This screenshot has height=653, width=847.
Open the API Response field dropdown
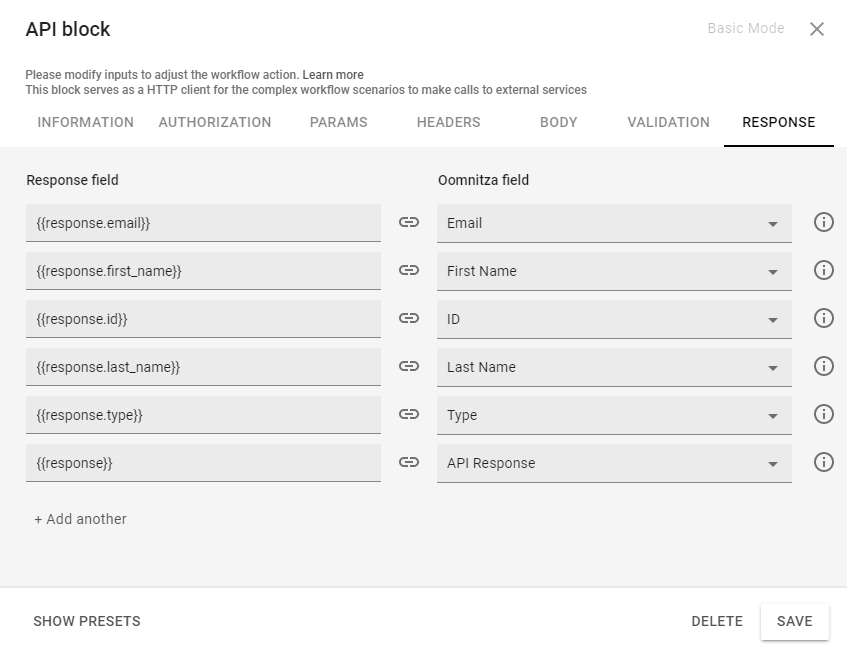click(x=773, y=462)
